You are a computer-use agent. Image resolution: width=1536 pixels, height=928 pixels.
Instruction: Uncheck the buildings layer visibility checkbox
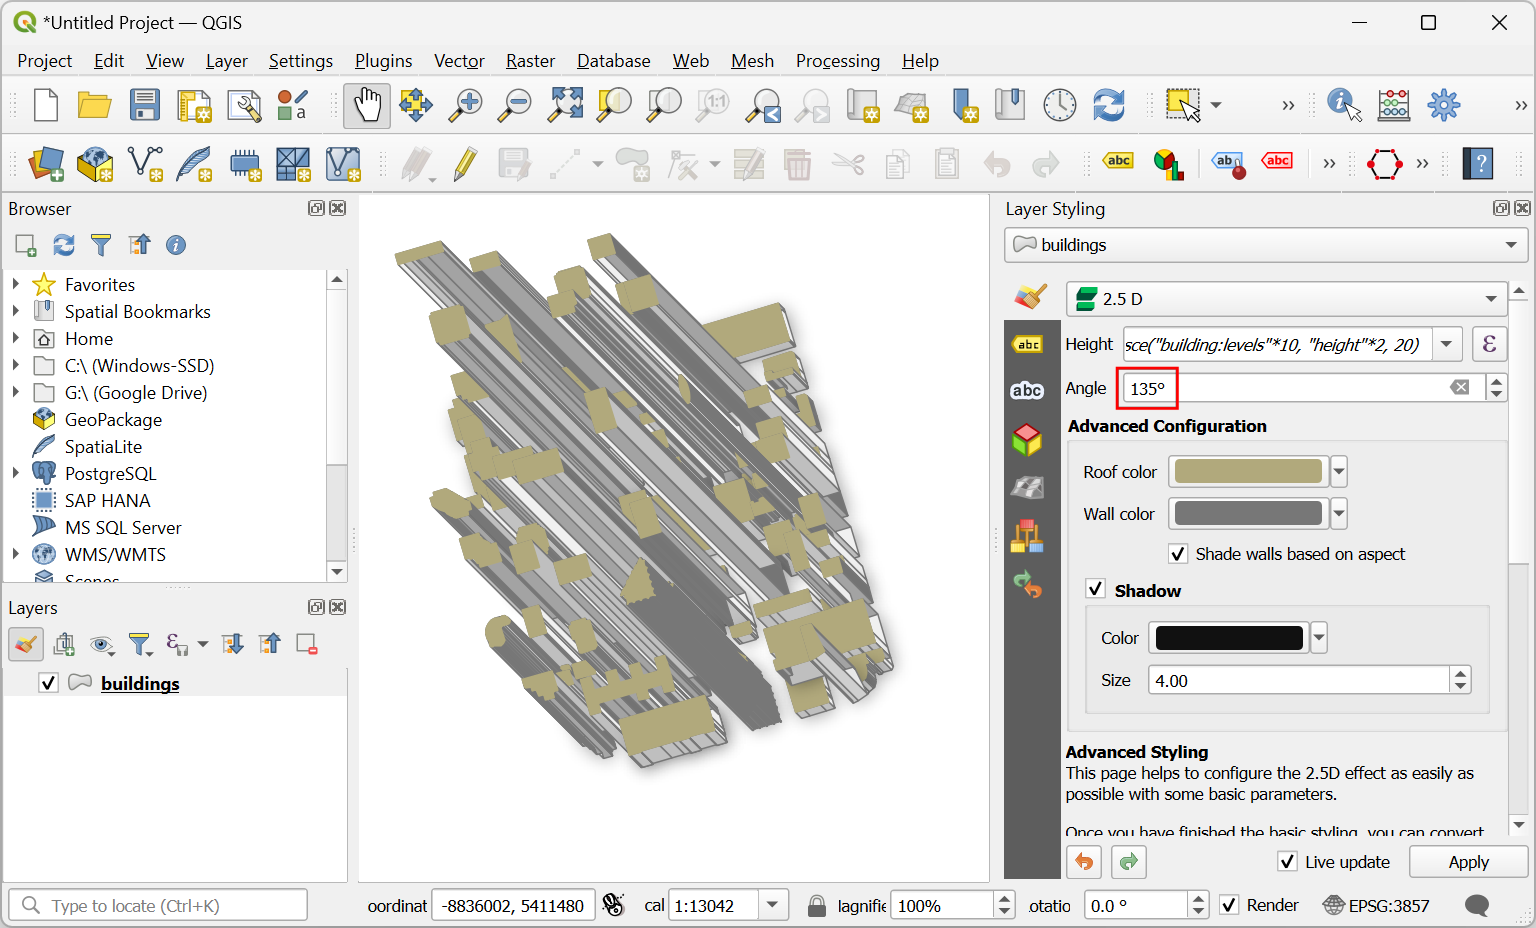pyautogui.click(x=48, y=683)
